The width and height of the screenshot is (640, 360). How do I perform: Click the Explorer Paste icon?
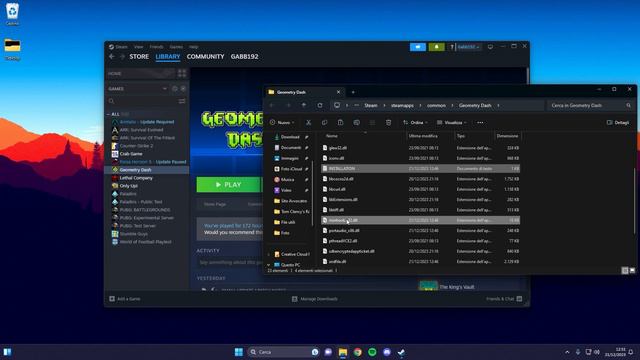(x=340, y=122)
